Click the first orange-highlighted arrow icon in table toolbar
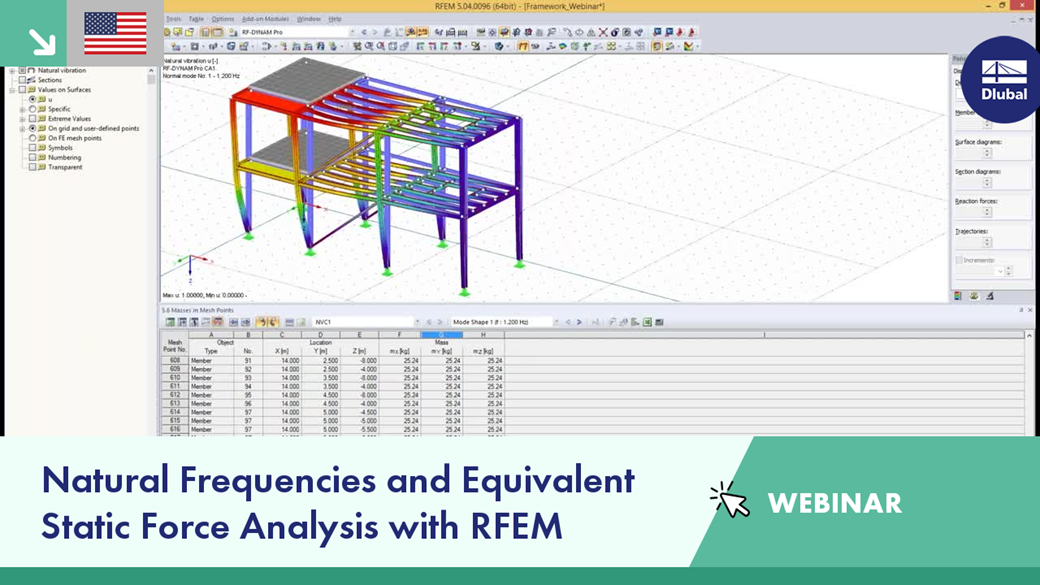1040x585 pixels. click(x=262, y=322)
